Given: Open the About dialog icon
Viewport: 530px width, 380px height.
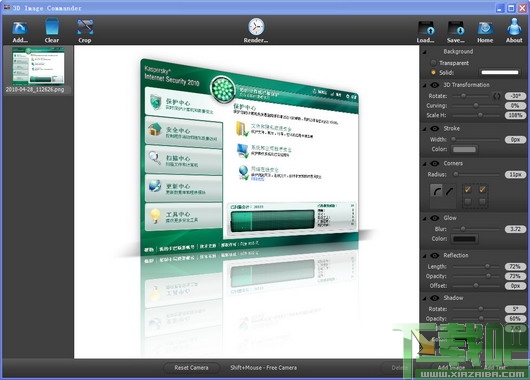Looking at the screenshot, I should pos(514,31).
